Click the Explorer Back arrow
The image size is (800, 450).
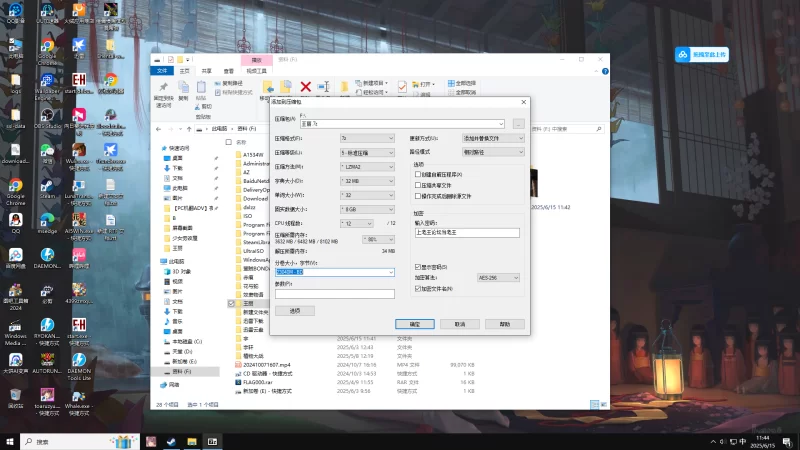159,129
